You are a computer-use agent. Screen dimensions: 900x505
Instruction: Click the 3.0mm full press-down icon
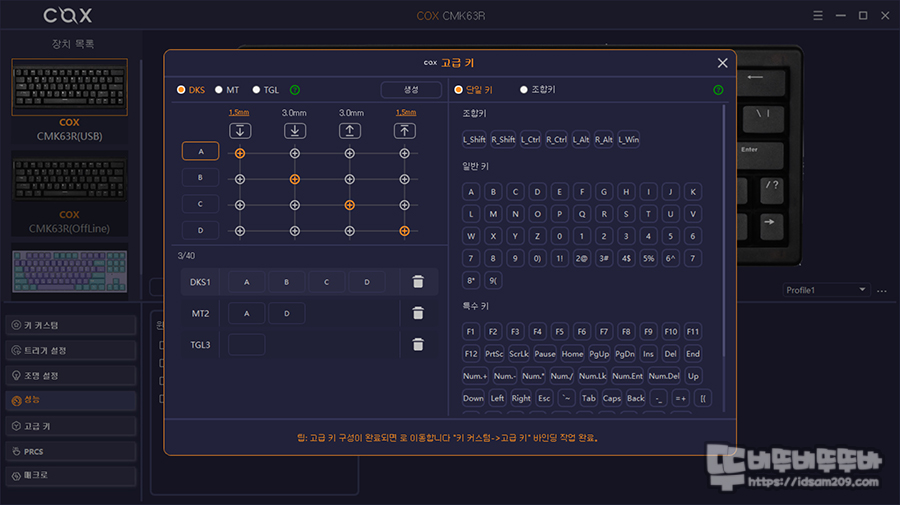294,131
